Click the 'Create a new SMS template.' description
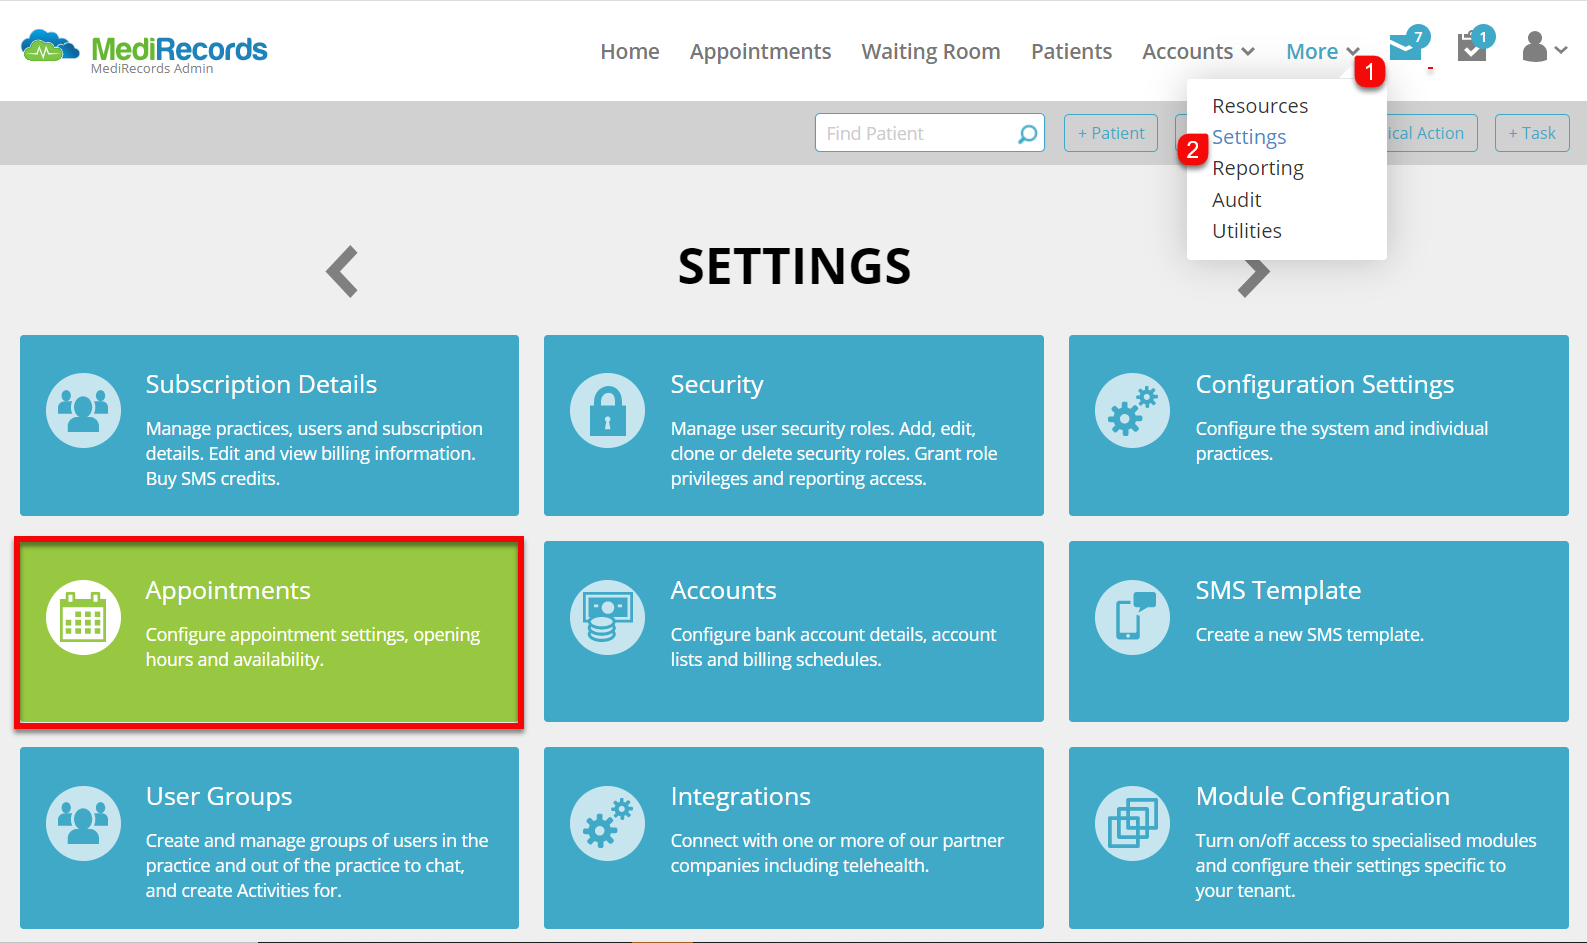 click(1309, 635)
